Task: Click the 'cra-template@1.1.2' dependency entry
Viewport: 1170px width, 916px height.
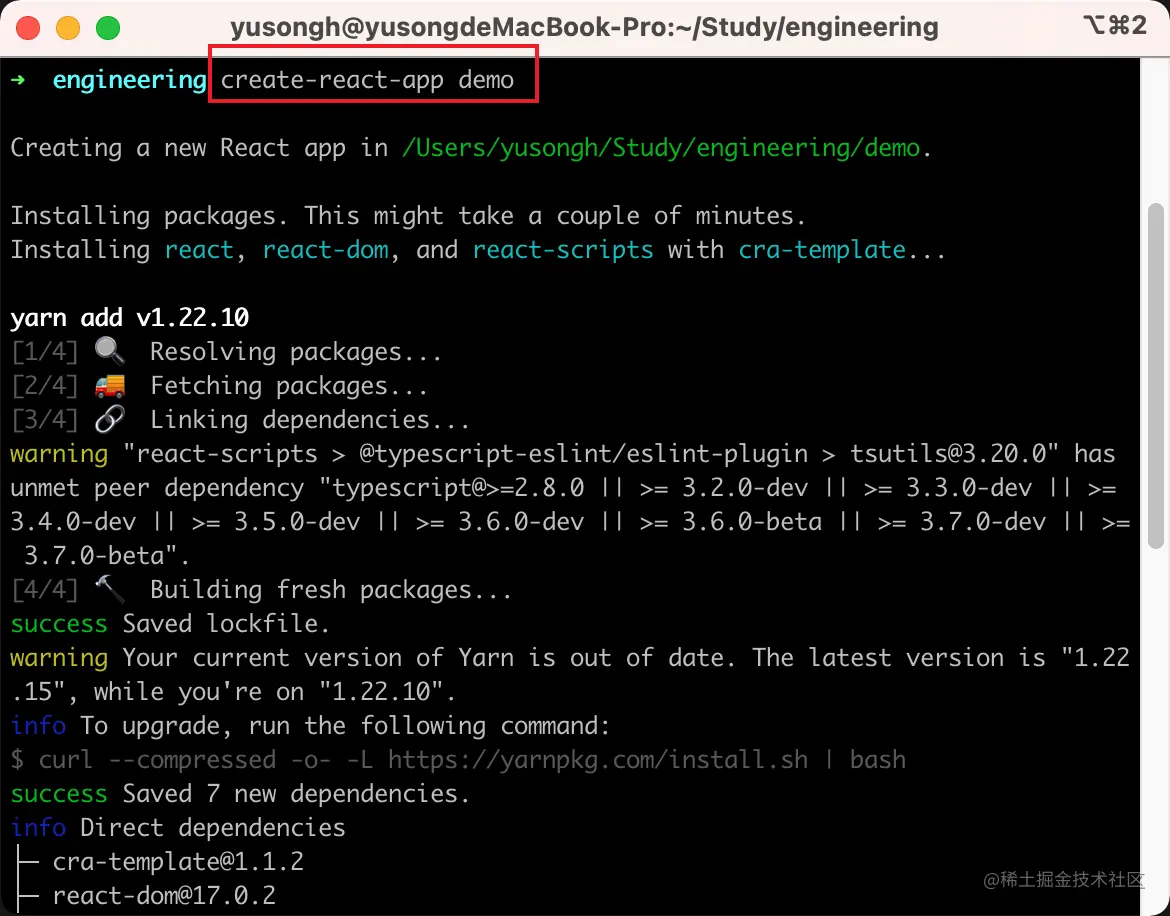Action: [x=178, y=862]
